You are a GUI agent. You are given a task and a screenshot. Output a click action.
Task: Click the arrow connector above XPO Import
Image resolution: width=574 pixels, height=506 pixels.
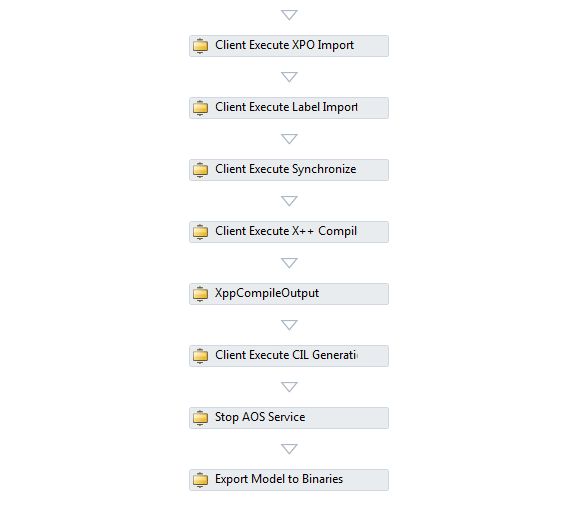289,15
